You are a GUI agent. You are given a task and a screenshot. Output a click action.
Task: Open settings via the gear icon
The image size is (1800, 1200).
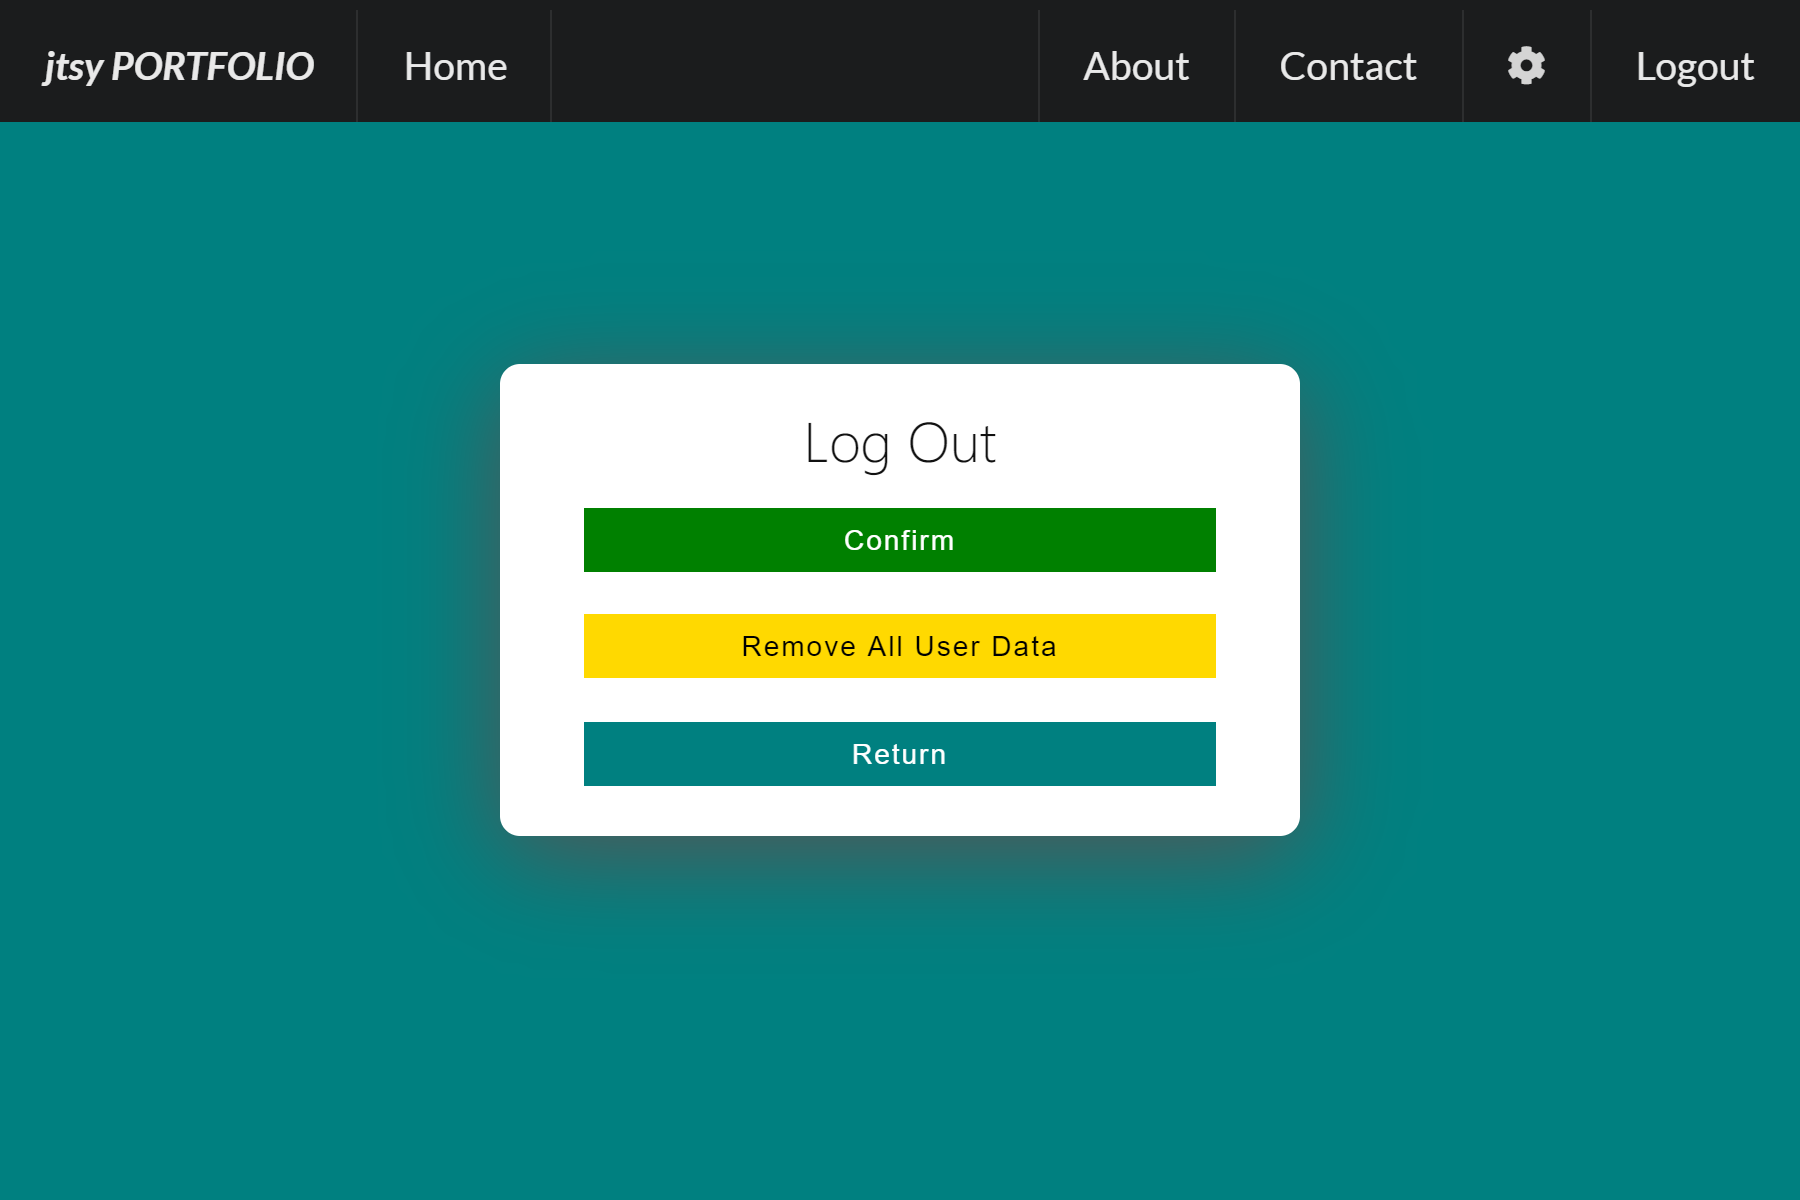coord(1526,66)
